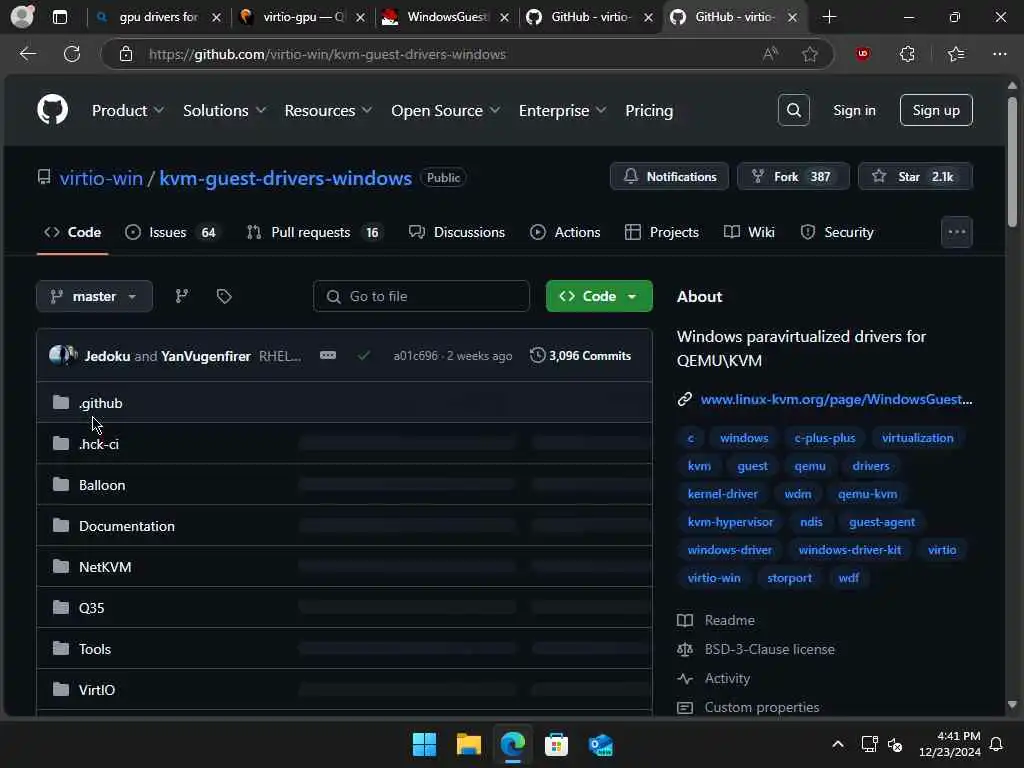Open the browser extensions puzzle icon
The width and height of the screenshot is (1024, 768).
point(907,54)
